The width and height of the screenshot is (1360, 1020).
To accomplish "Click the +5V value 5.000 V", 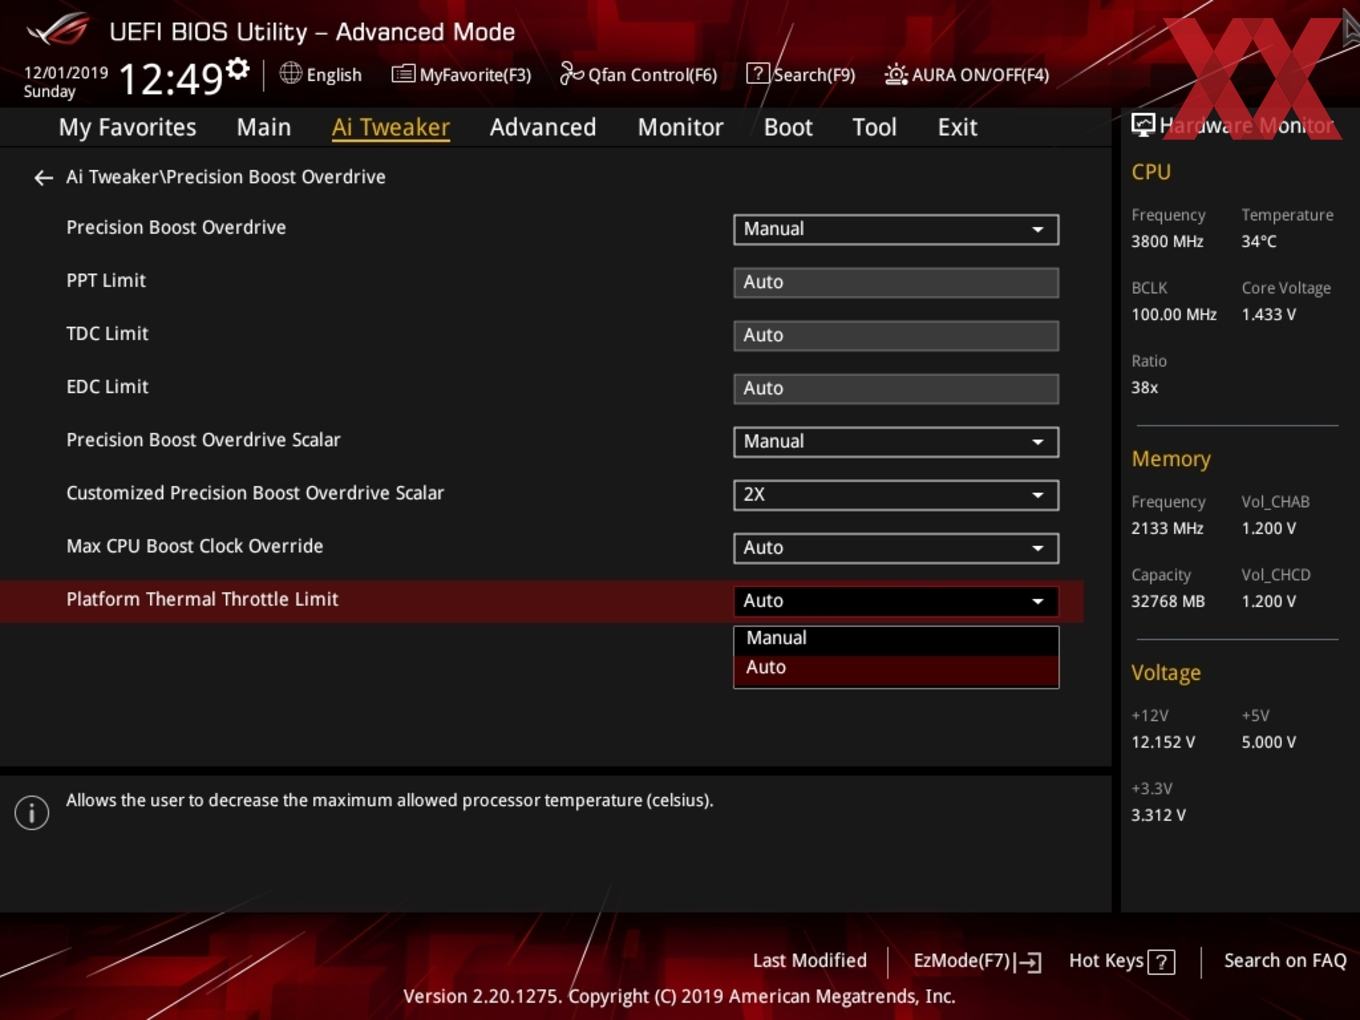I will pos(1268,742).
